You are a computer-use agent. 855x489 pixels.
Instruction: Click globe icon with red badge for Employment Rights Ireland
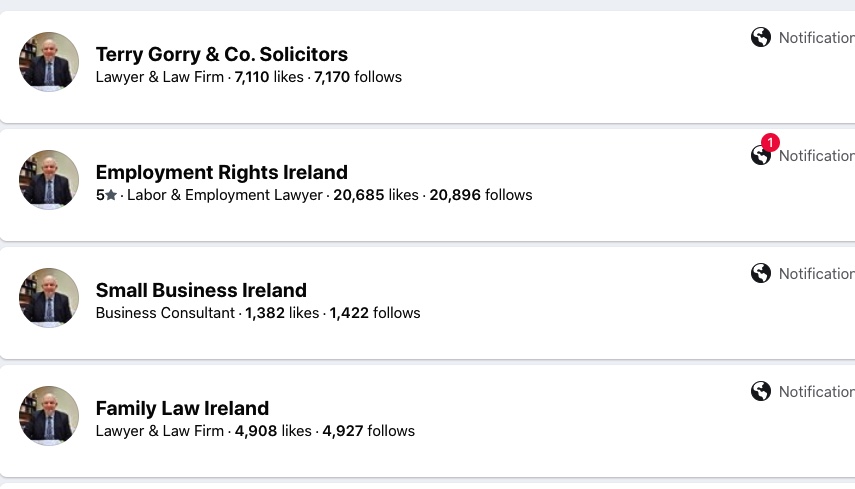click(761, 155)
